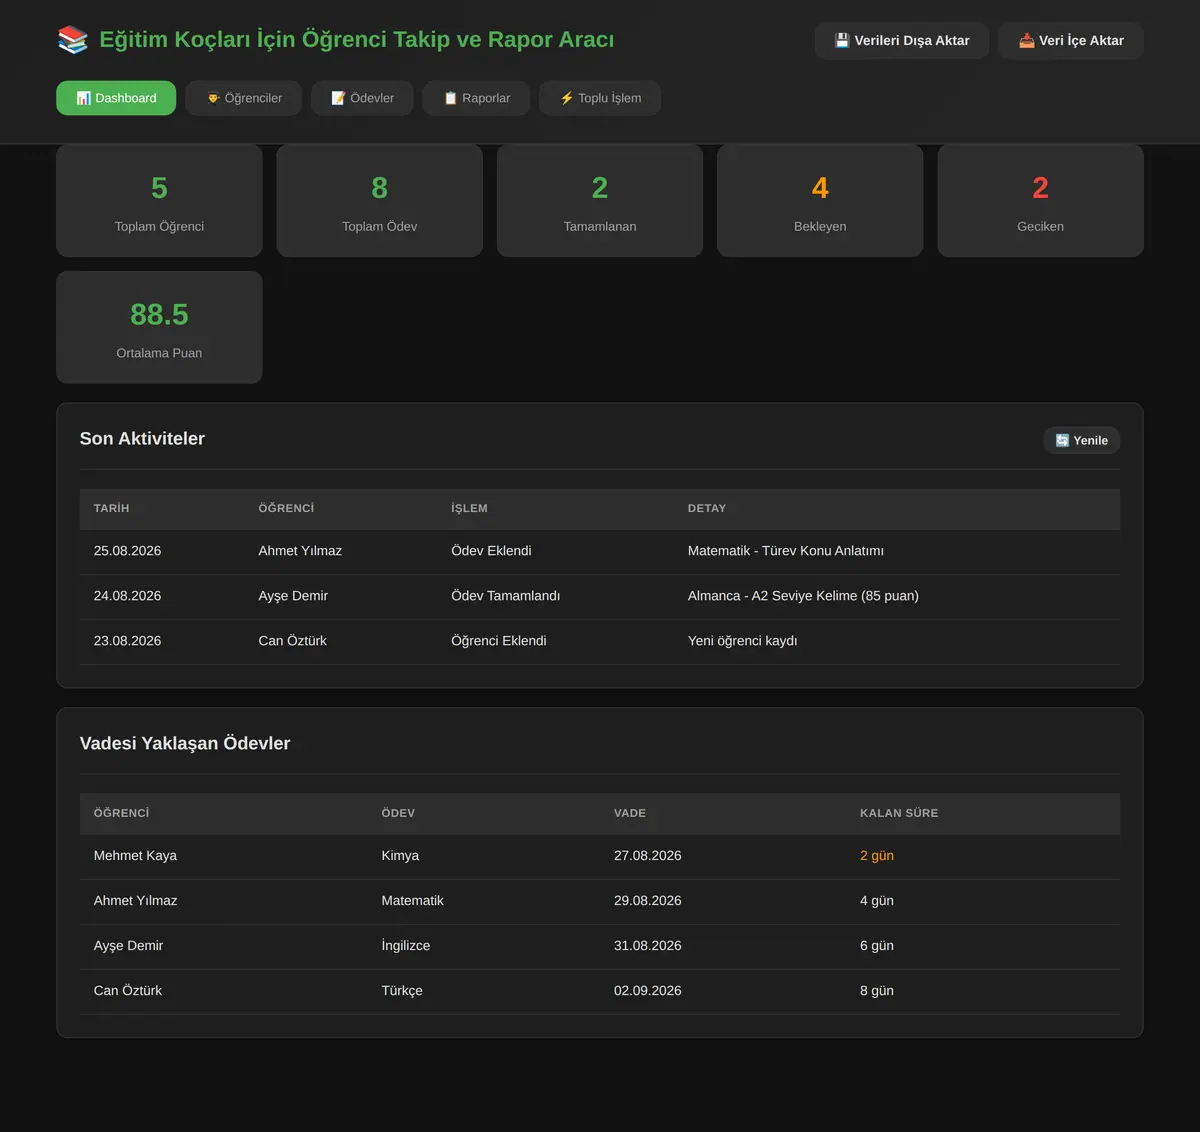Click the Bekleyen stat card
The height and width of the screenshot is (1132, 1200).
tap(820, 201)
